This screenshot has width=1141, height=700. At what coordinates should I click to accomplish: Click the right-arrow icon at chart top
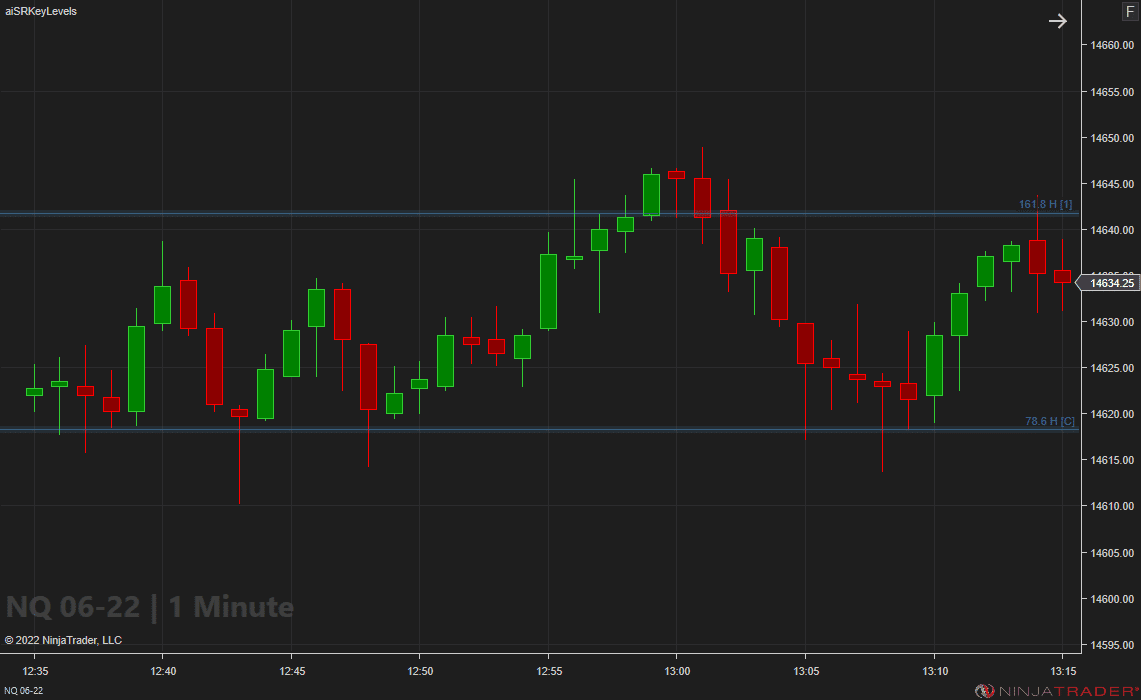1057,21
